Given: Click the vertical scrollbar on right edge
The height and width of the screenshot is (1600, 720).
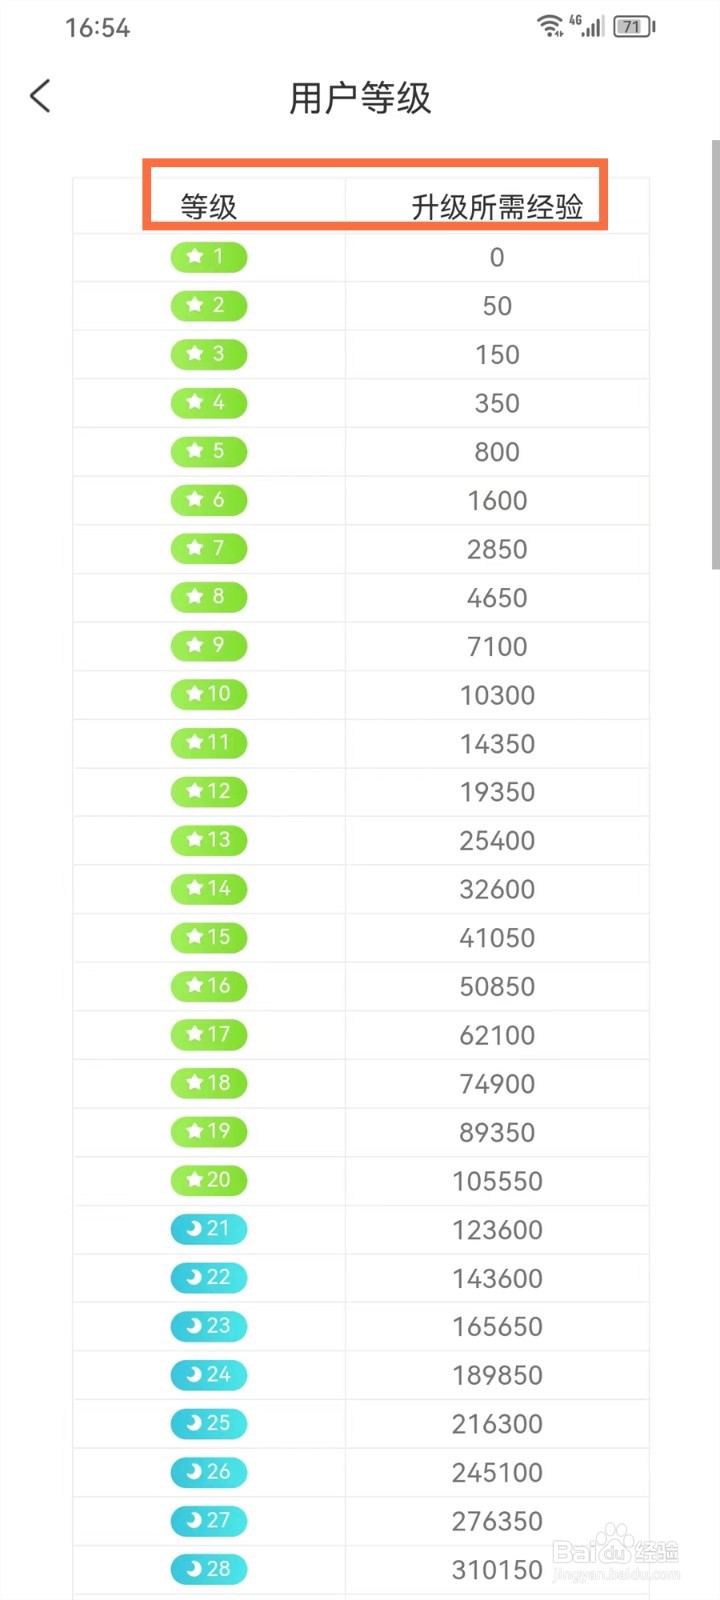Looking at the screenshot, I should coord(715,355).
